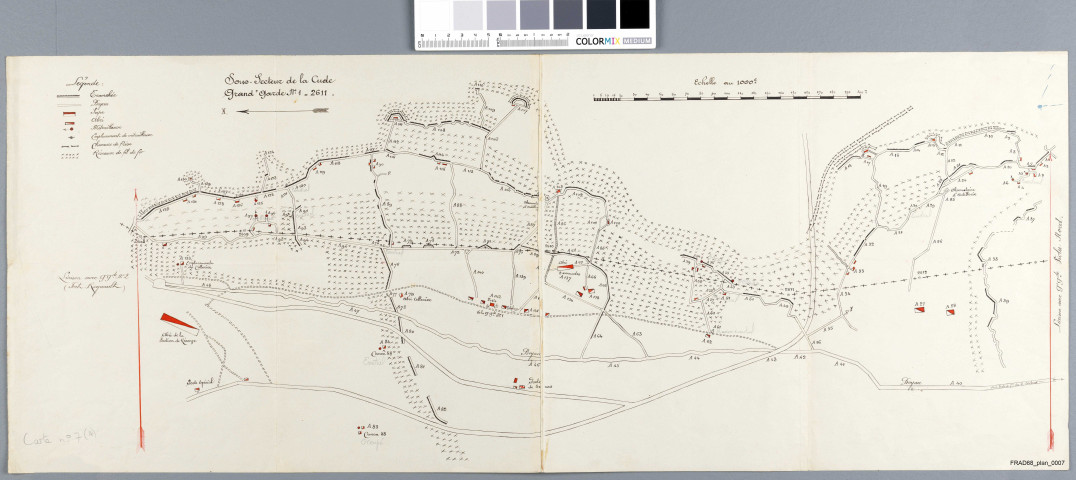Click the red vertical arrow on right edge

(x=1050, y=300)
